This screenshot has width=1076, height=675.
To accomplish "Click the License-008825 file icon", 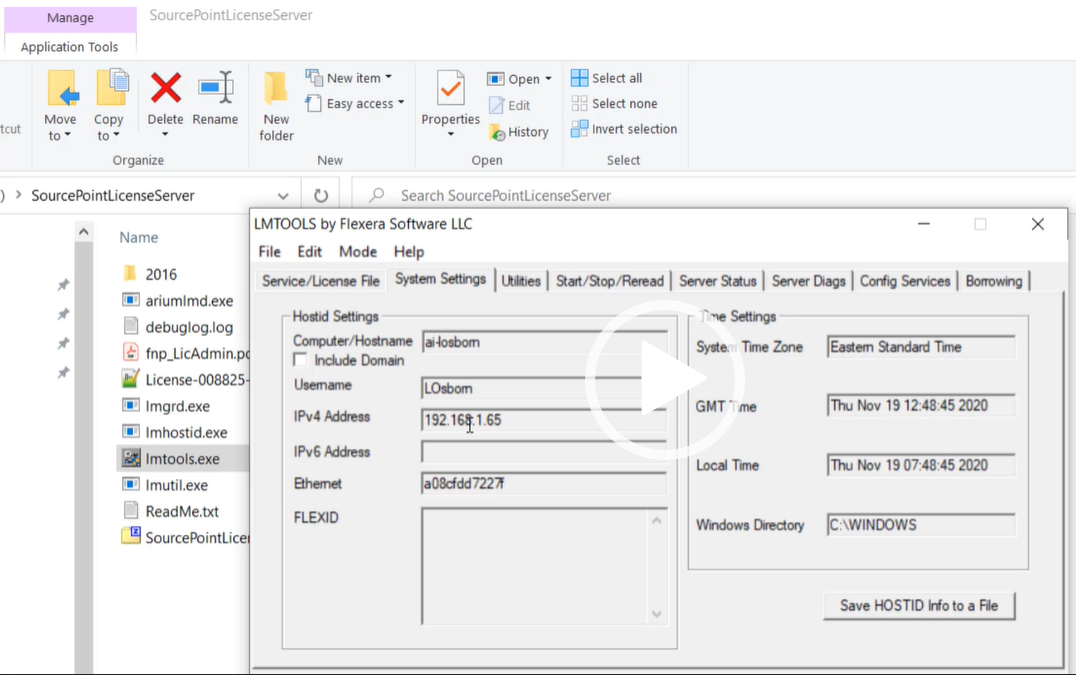I will pyautogui.click(x=130, y=379).
